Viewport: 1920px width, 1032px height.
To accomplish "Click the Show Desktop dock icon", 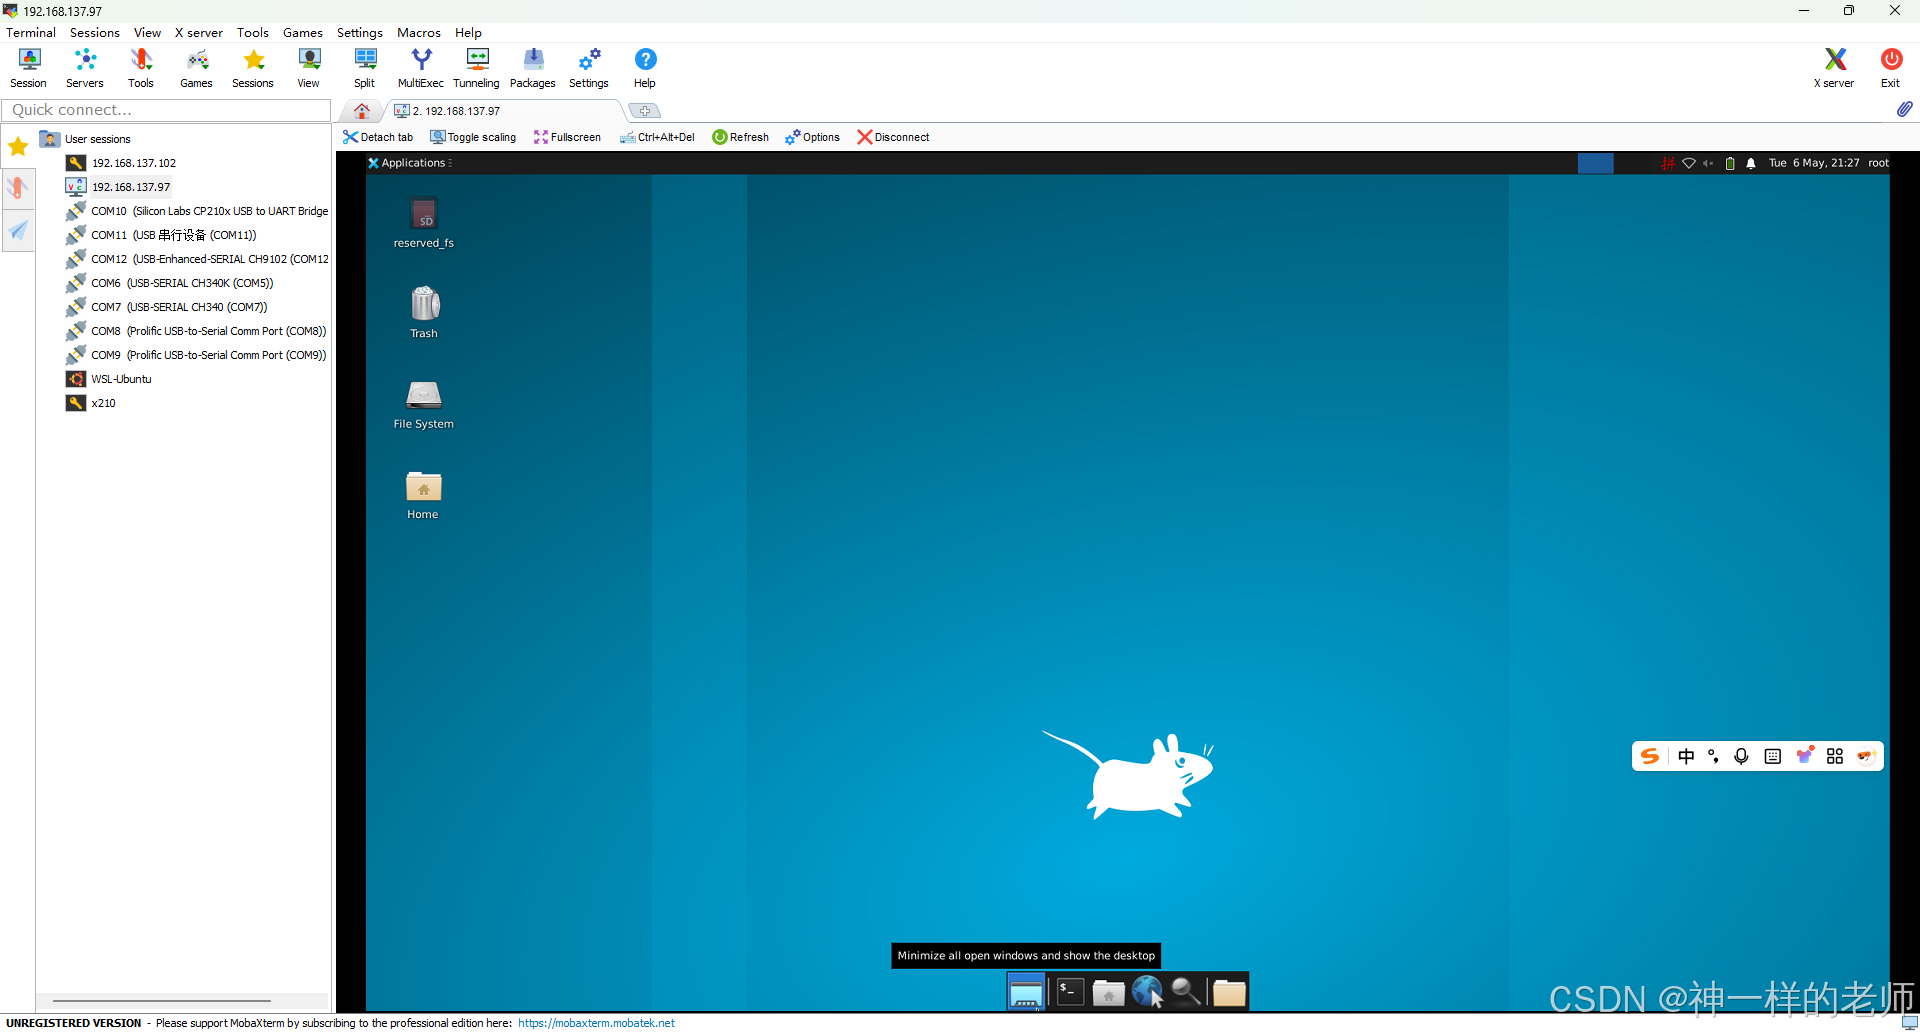I will coord(1026,992).
